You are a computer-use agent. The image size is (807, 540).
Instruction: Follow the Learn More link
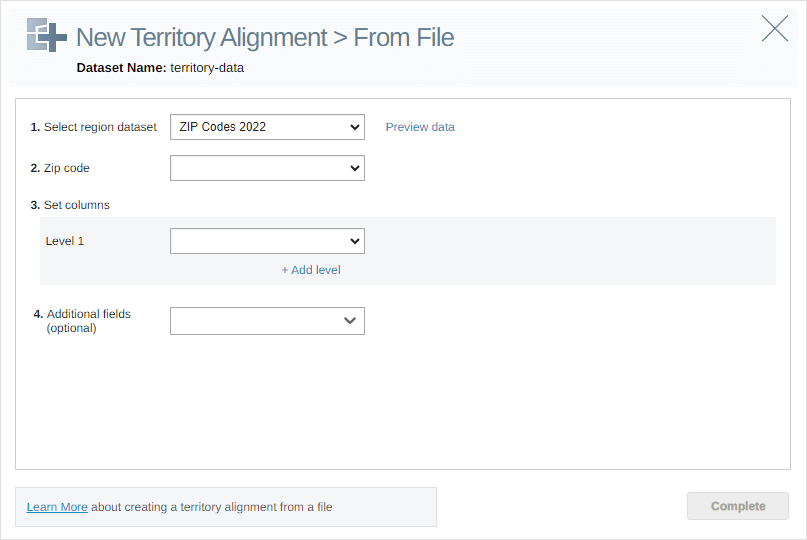[x=57, y=507]
